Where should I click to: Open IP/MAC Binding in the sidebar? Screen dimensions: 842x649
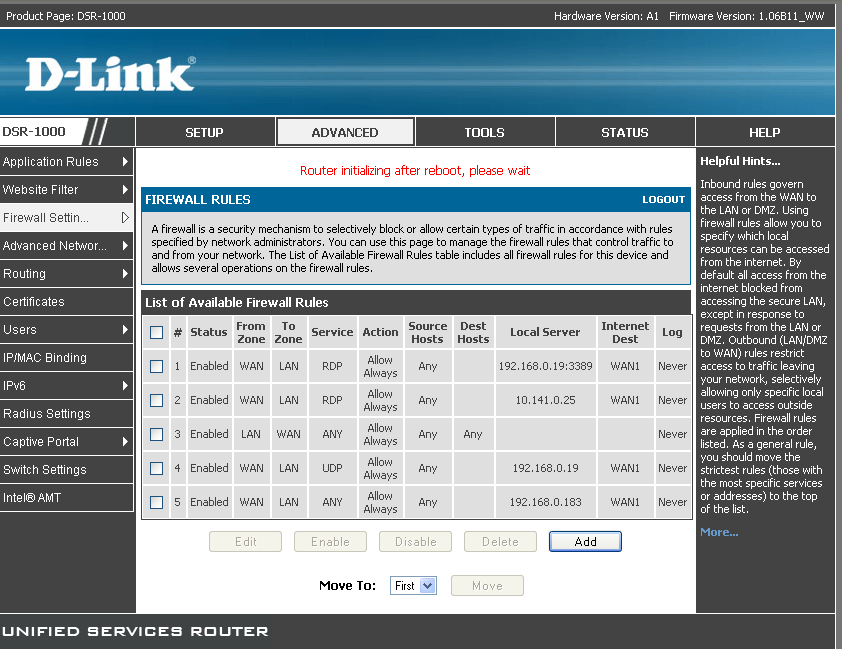[66, 358]
